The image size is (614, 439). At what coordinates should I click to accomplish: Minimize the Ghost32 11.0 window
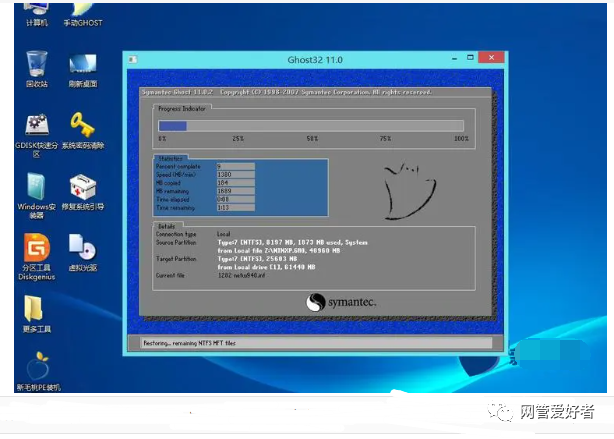pyautogui.click(x=454, y=58)
